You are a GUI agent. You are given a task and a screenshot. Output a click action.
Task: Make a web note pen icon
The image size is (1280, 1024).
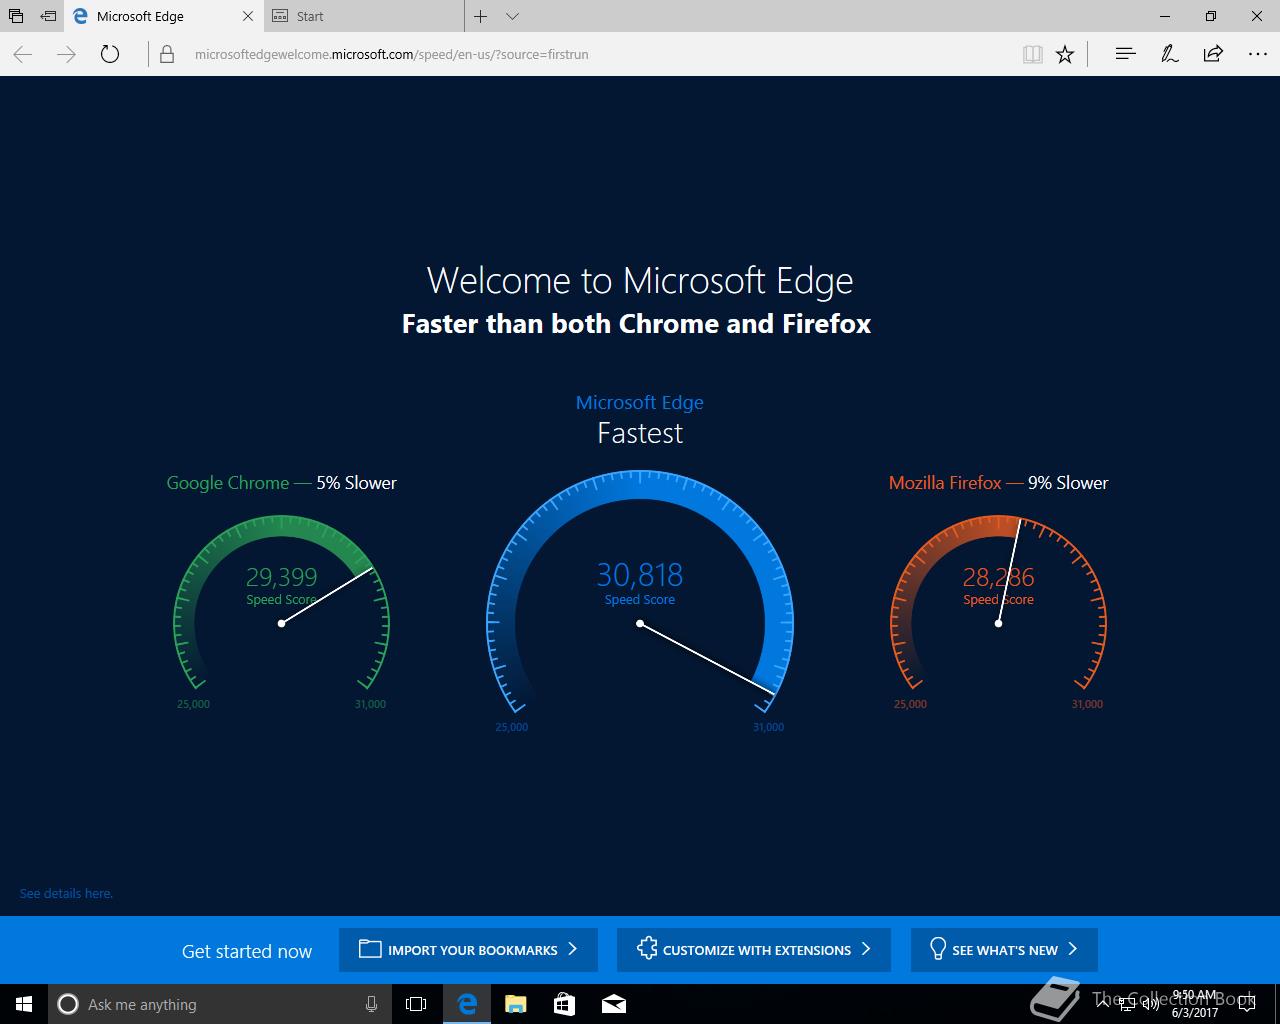1169,54
